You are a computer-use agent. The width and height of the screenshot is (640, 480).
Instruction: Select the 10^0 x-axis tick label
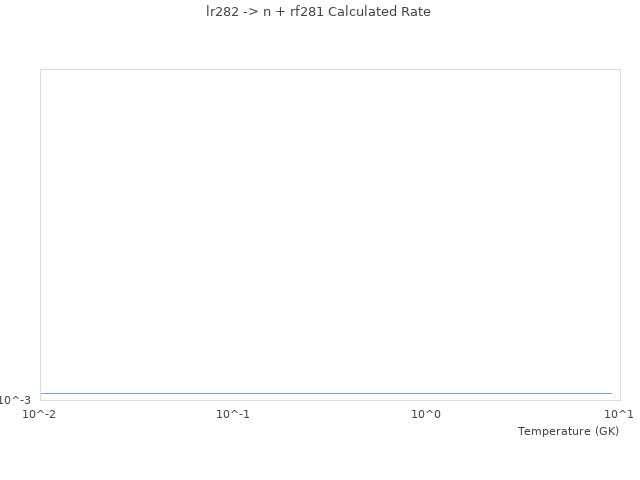tap(426, 414)
